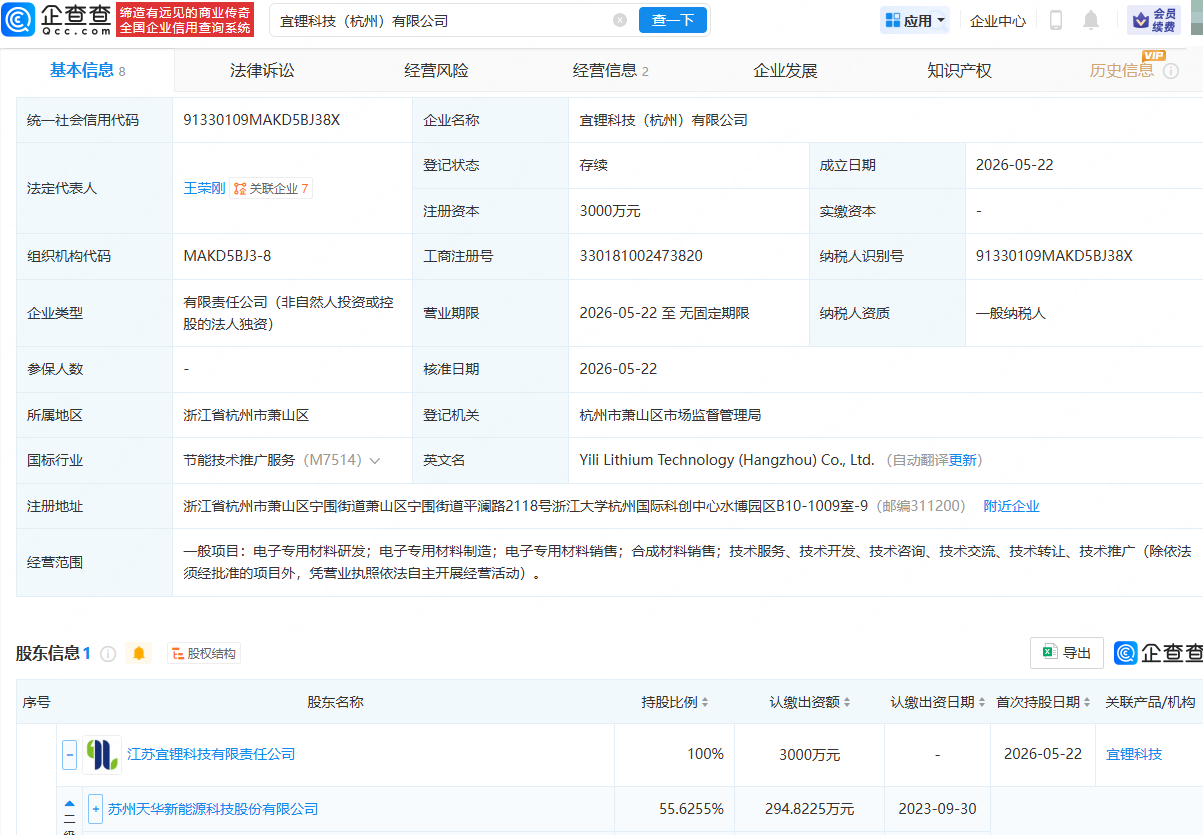This screenshot has width=1203, height=835.
Task: Click 登记状态 存续 value
Action: pos(593,165)
